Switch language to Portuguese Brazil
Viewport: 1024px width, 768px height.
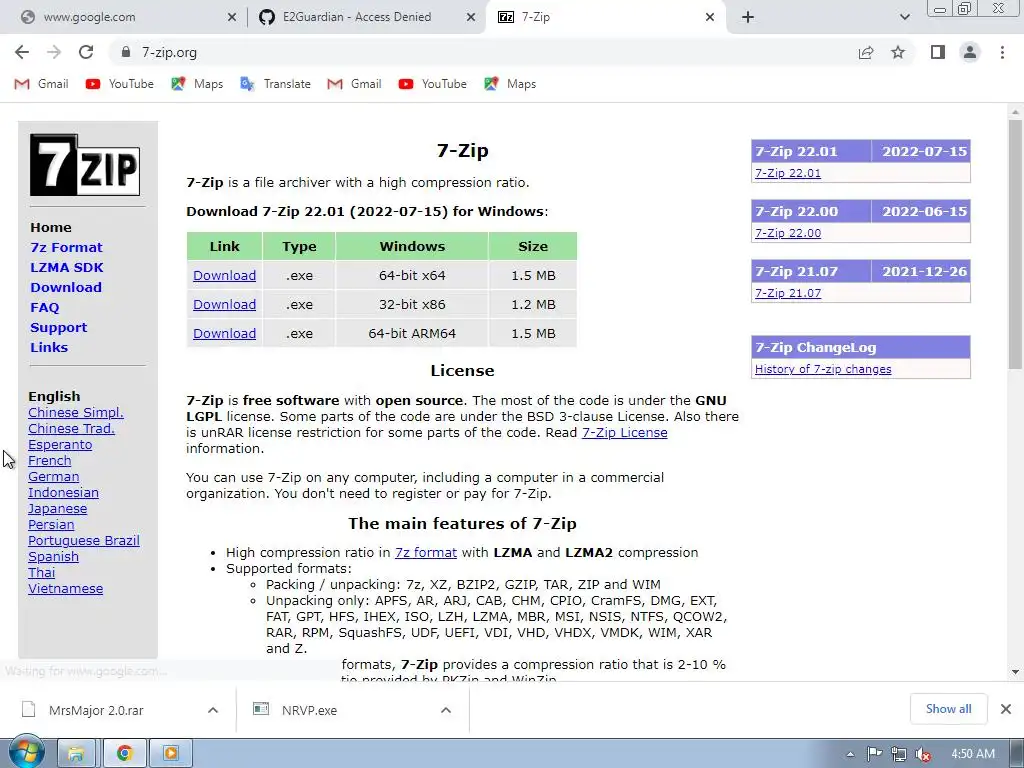coord(84,541)
